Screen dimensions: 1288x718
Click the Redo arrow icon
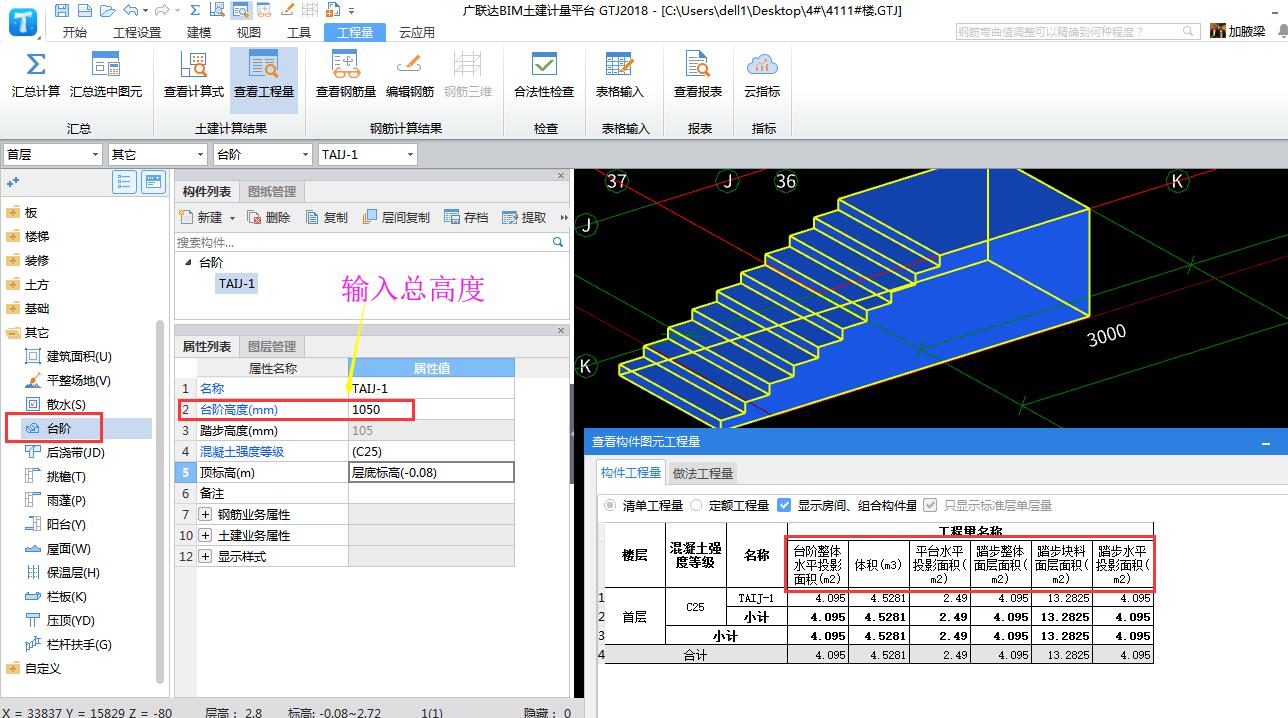pyautogui.click(x=163, y=11)
